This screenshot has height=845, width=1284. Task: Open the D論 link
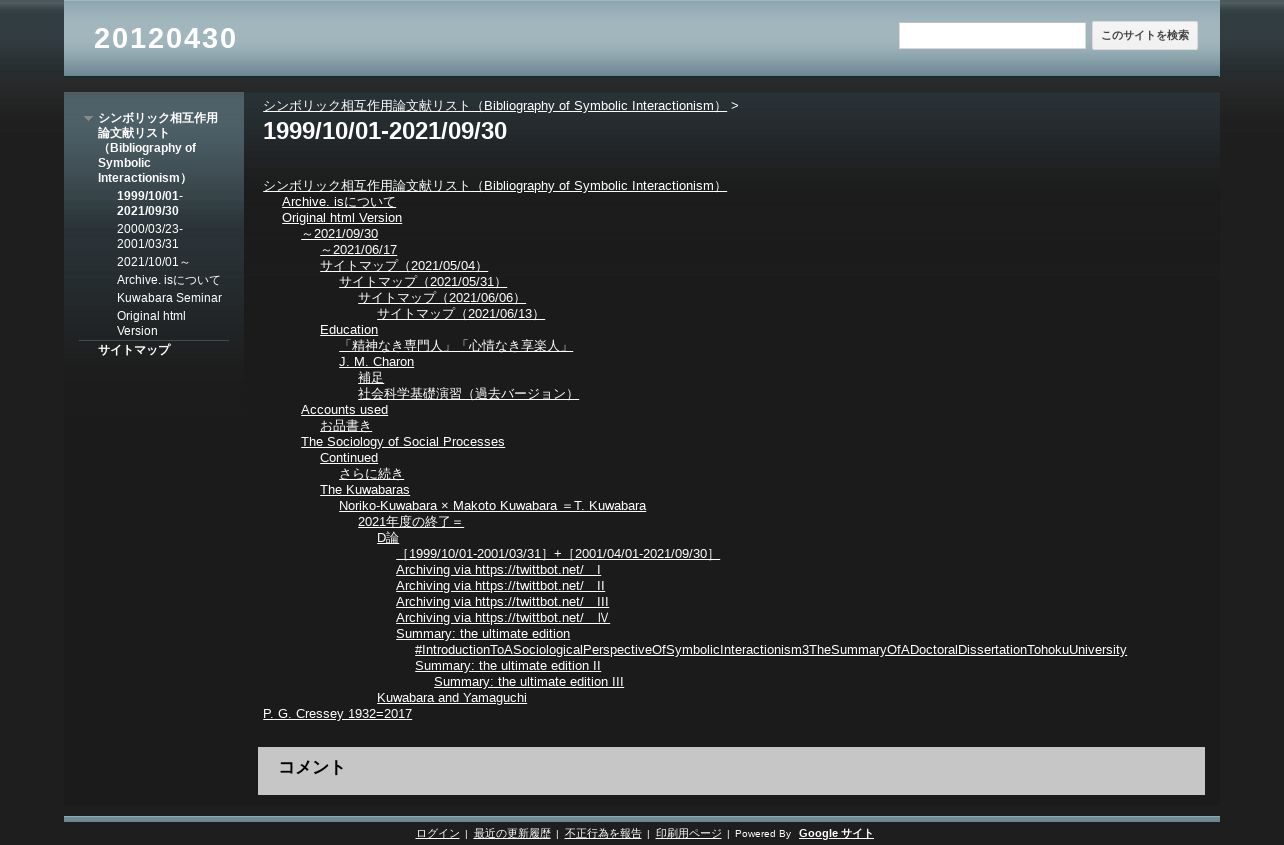tap(388, 537)
